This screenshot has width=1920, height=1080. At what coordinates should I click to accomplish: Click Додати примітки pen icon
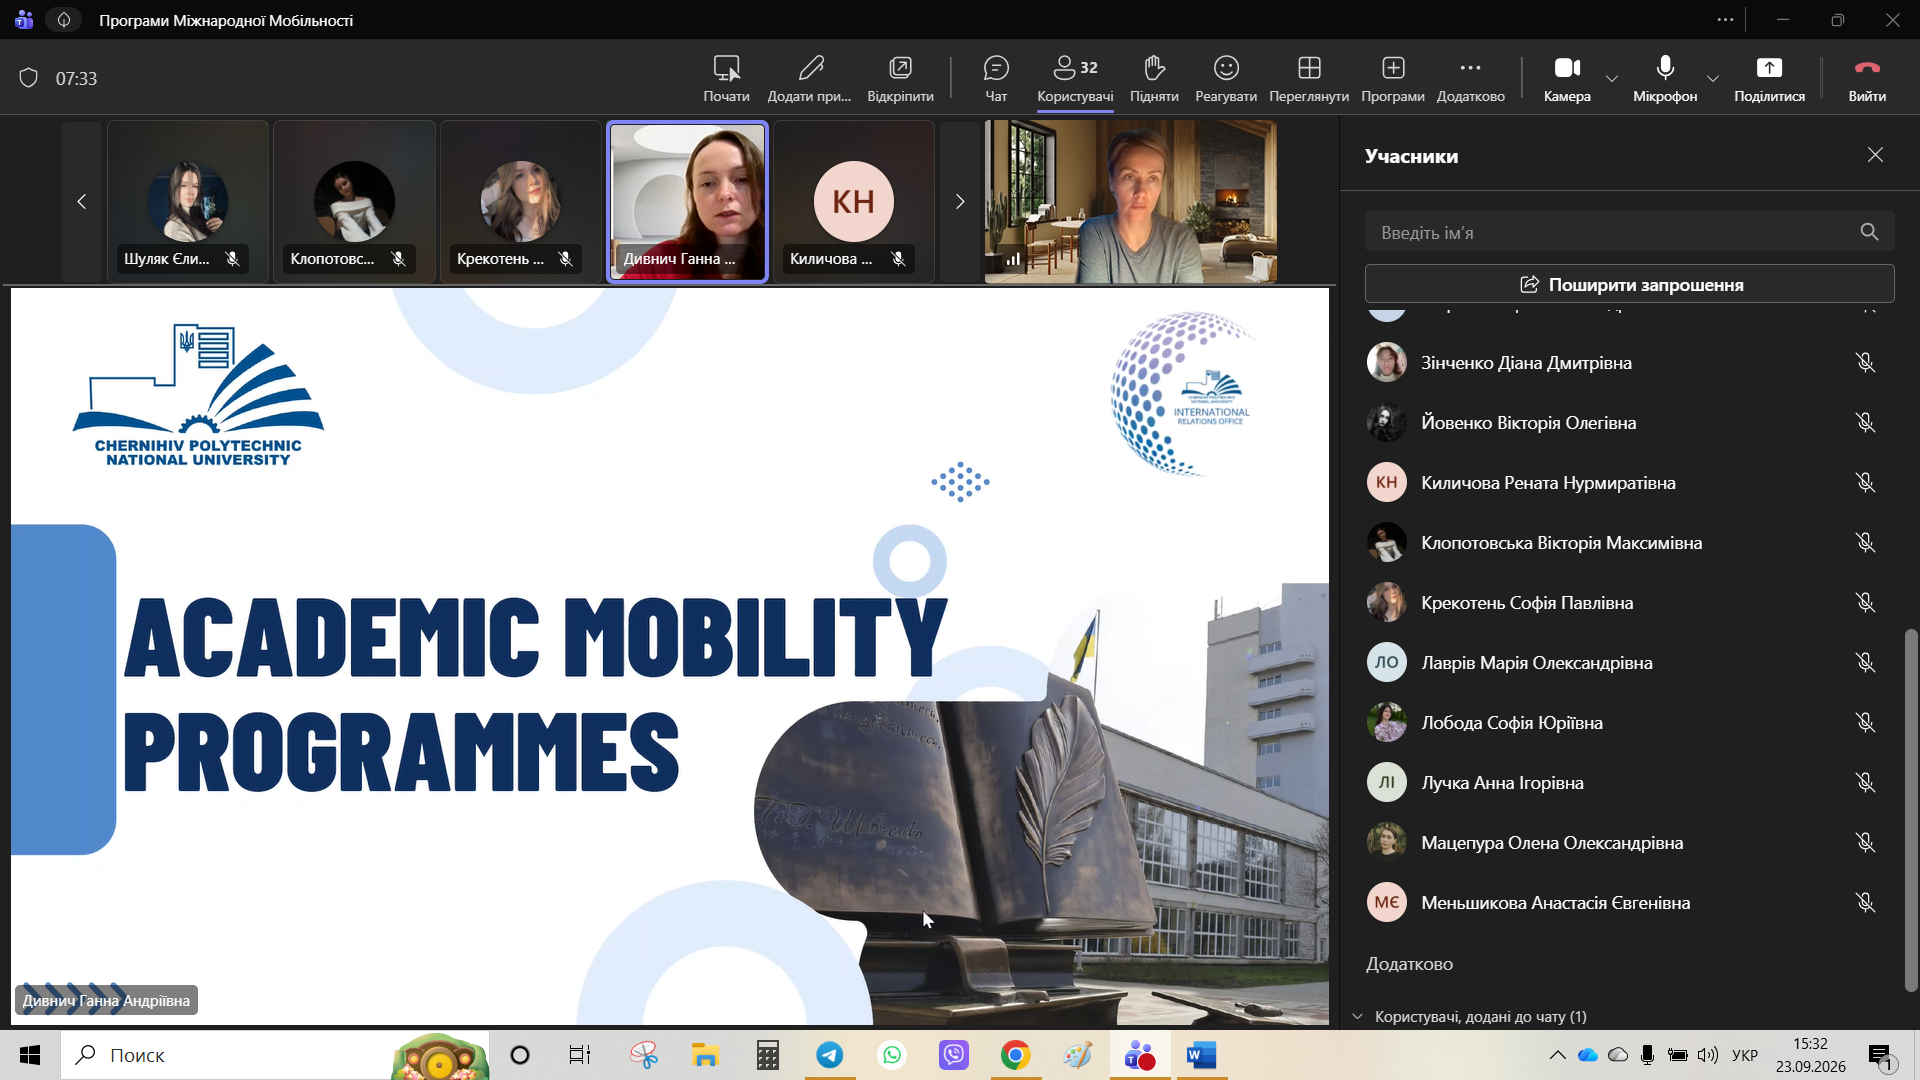coord(809,78)
